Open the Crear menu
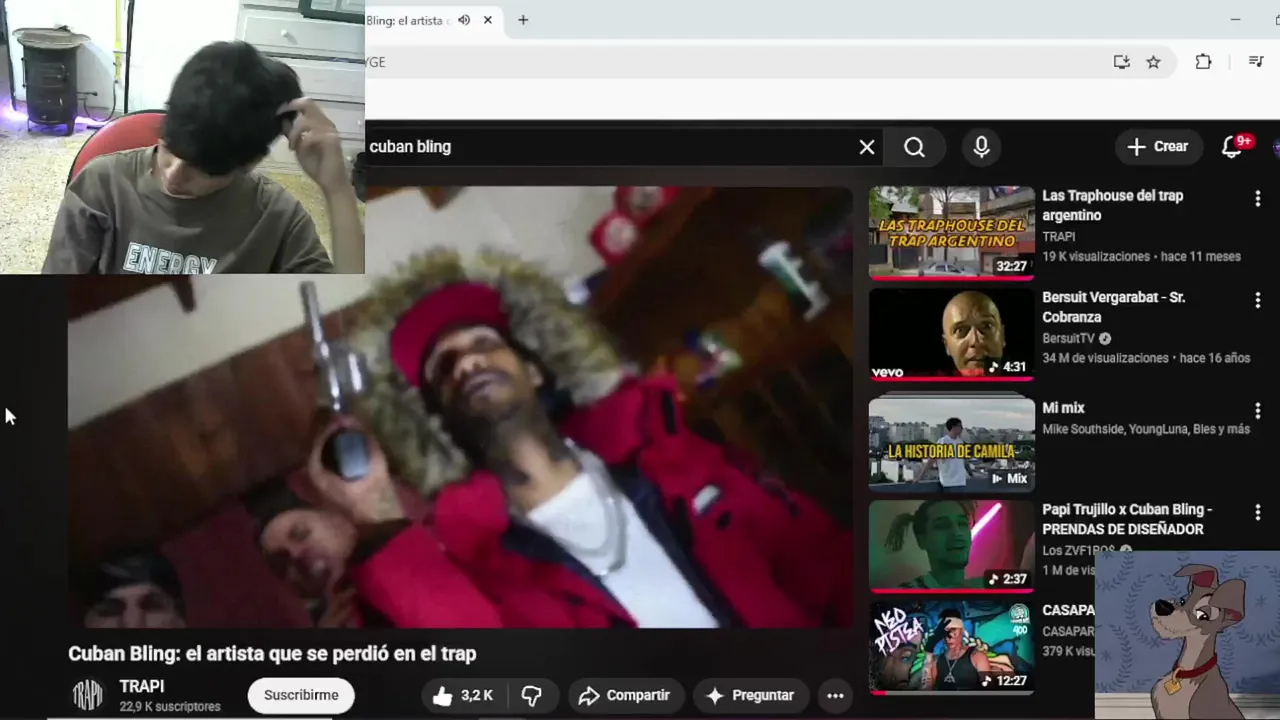The image size is (1280, 720). point(1157,146)
